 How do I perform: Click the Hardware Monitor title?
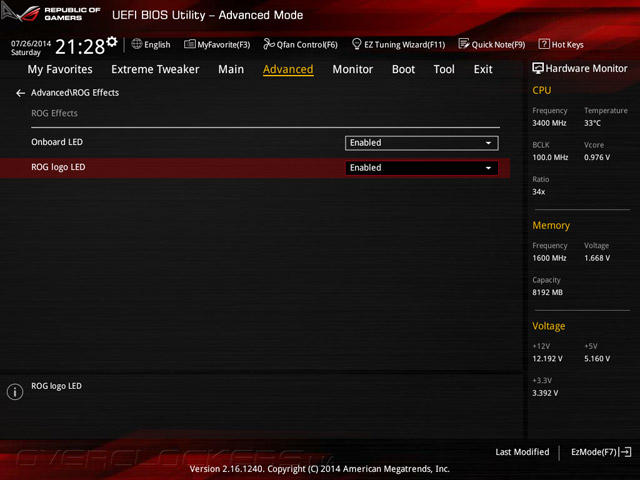pos(586,69)
